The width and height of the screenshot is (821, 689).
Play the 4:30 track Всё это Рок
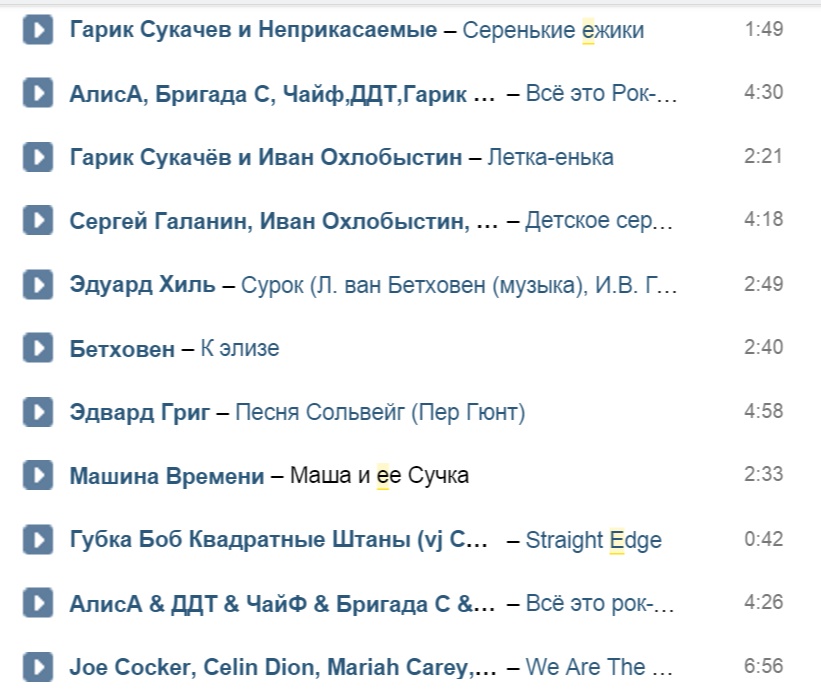38,93
